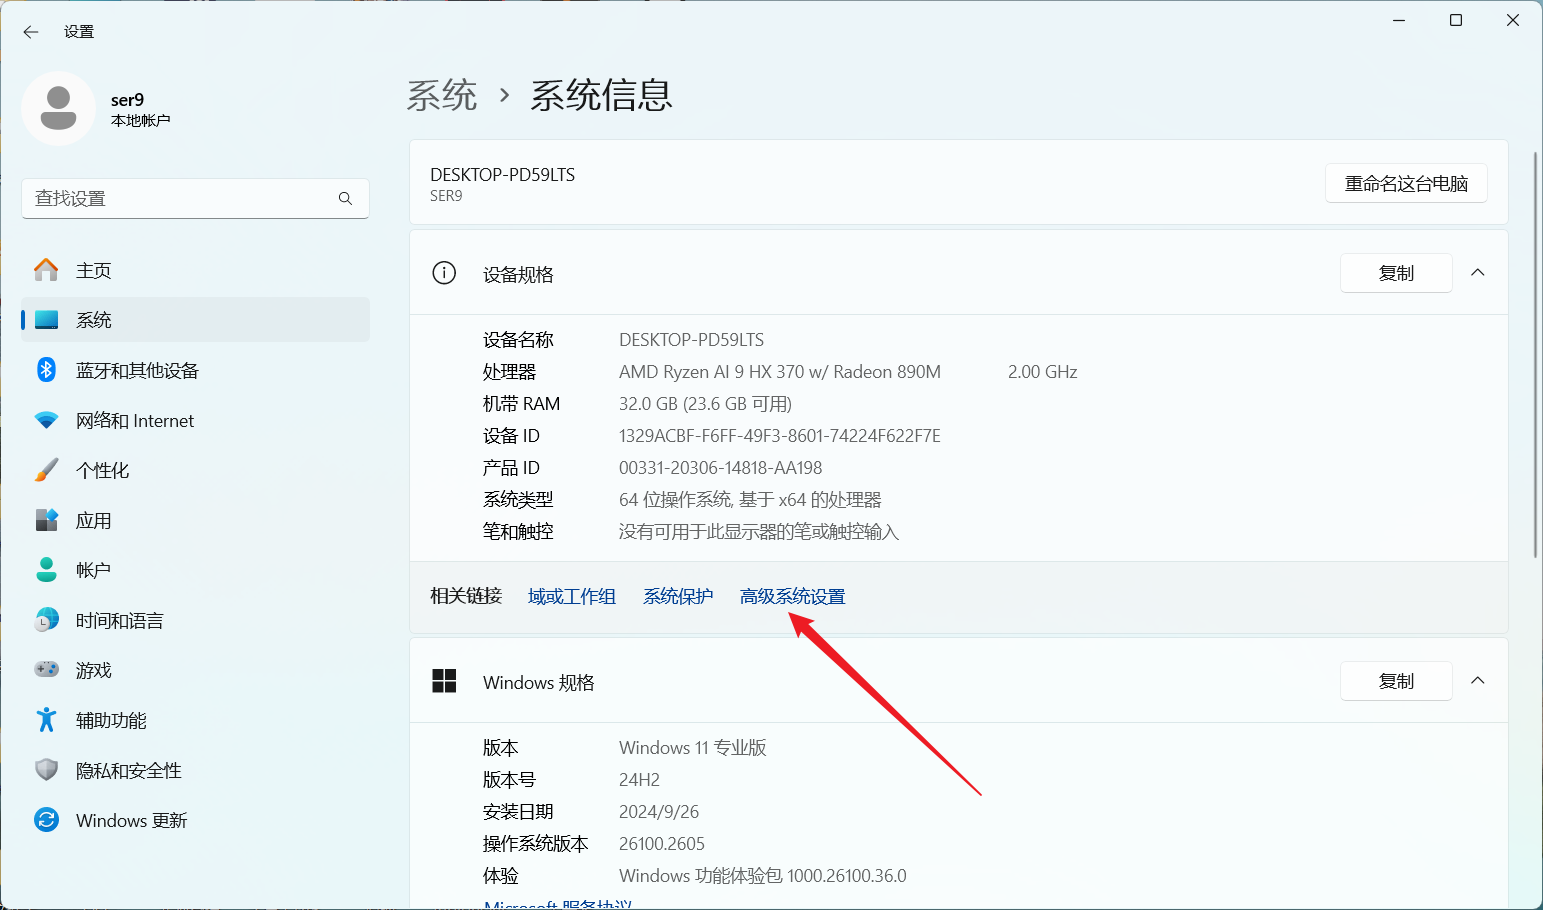The width and height of the screenshot is (1543, 910).
Task: Click the 查找设置 search field
Action: (x=195, y=199)
